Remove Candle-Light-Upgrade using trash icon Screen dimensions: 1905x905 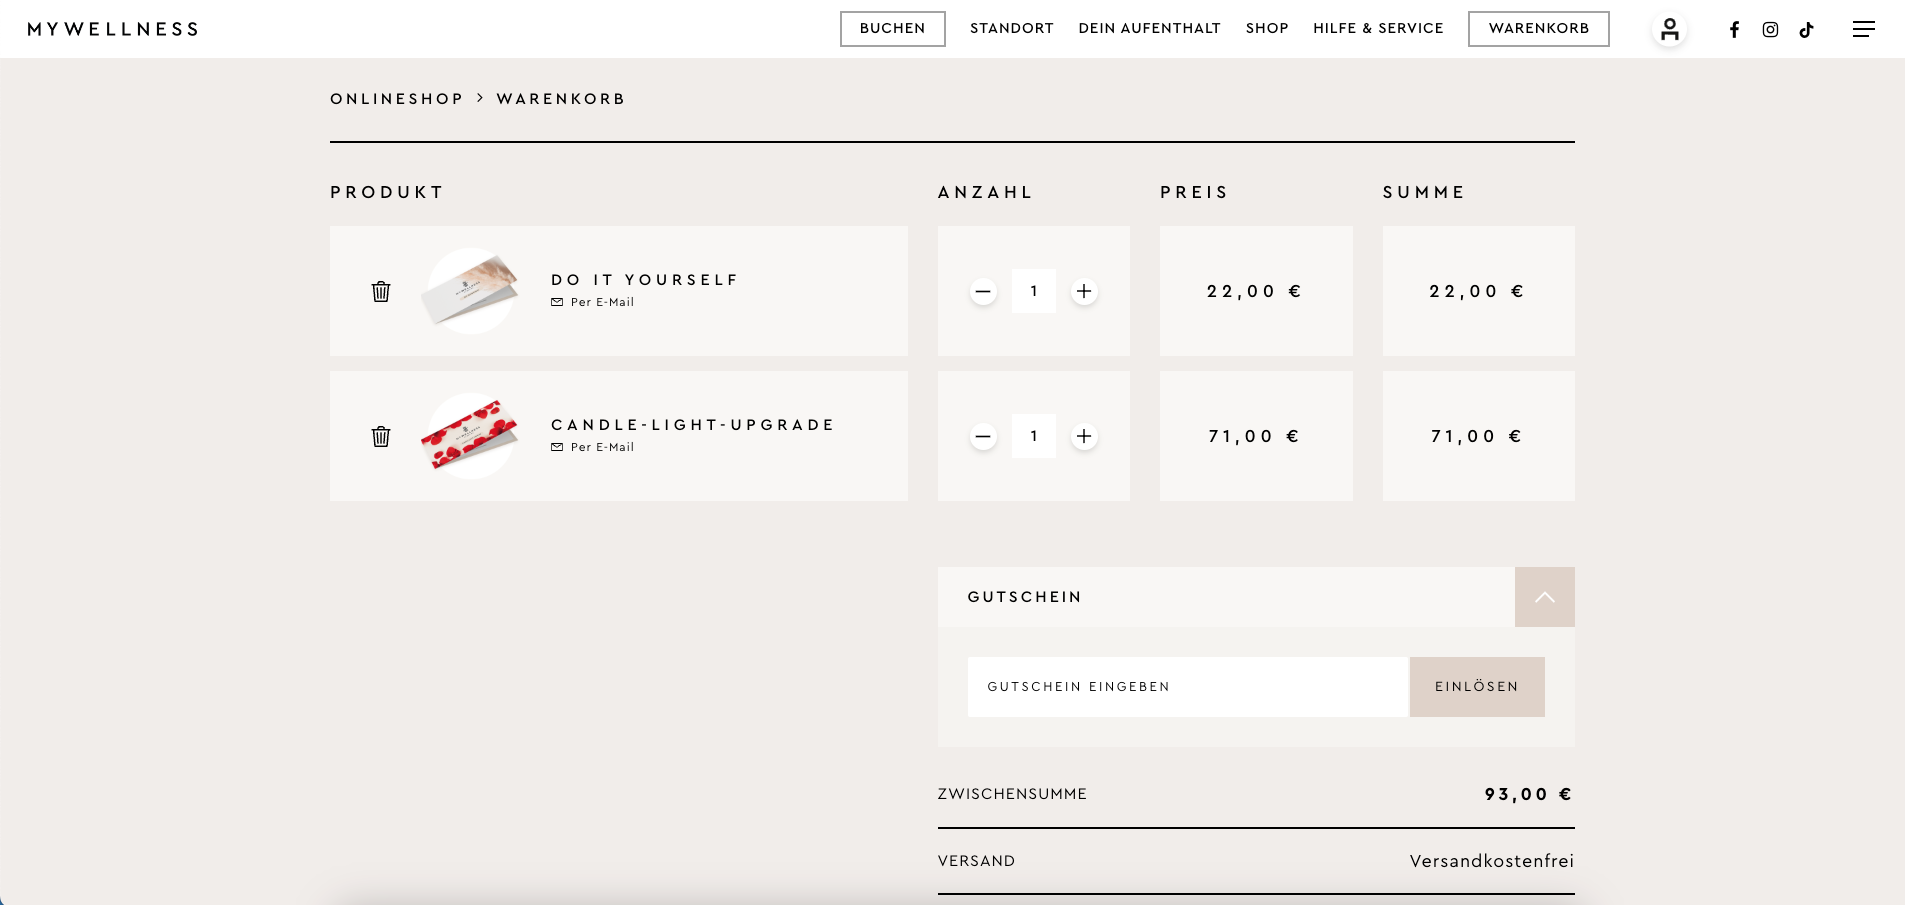[381, 436]
